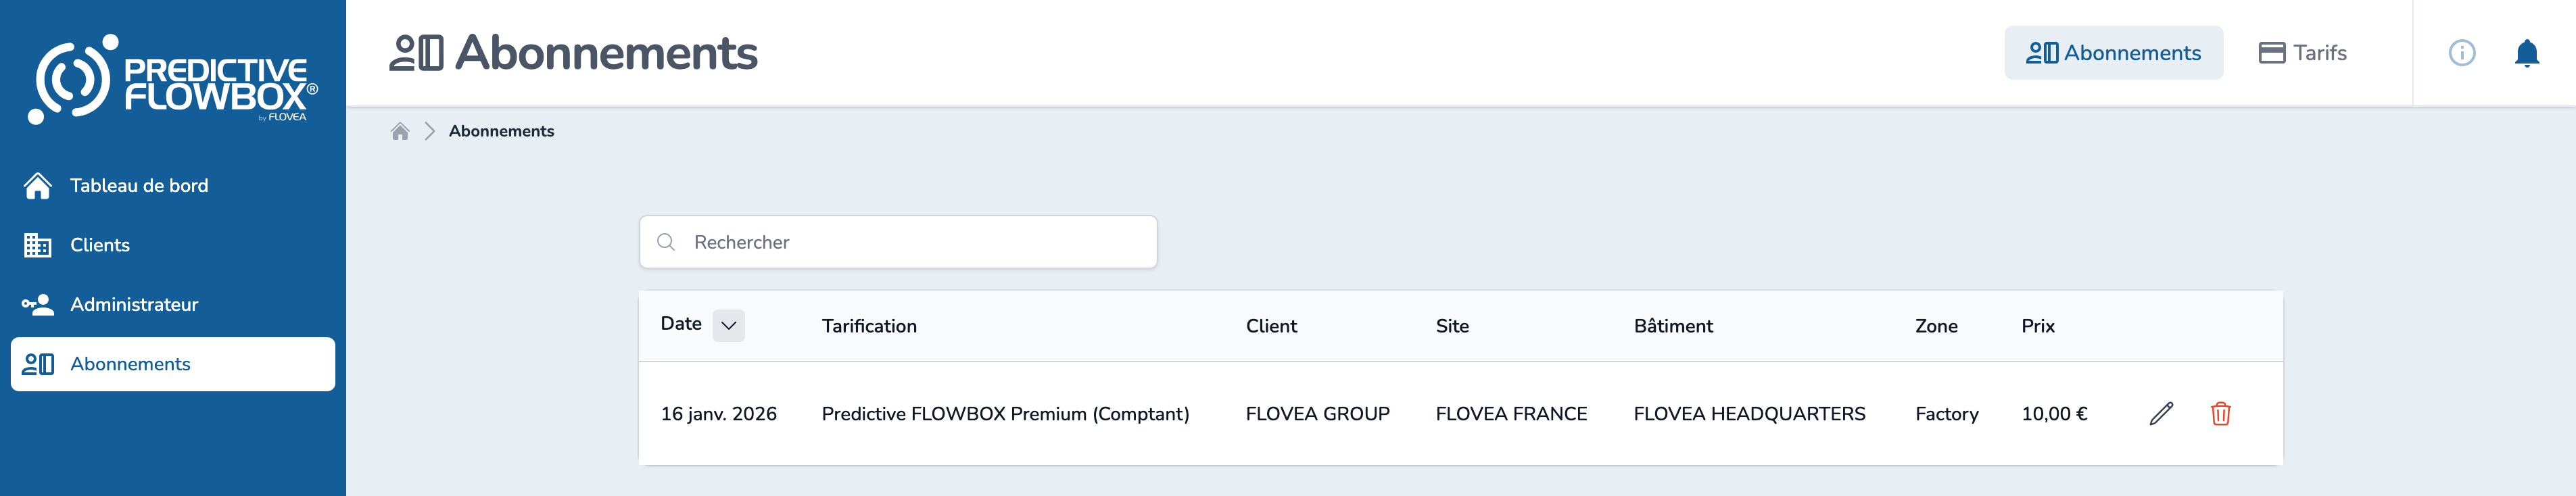Screen dimensions: 2576x496
Task: Switch to the Tarifs tab
Action: [x=2302, y=53]
